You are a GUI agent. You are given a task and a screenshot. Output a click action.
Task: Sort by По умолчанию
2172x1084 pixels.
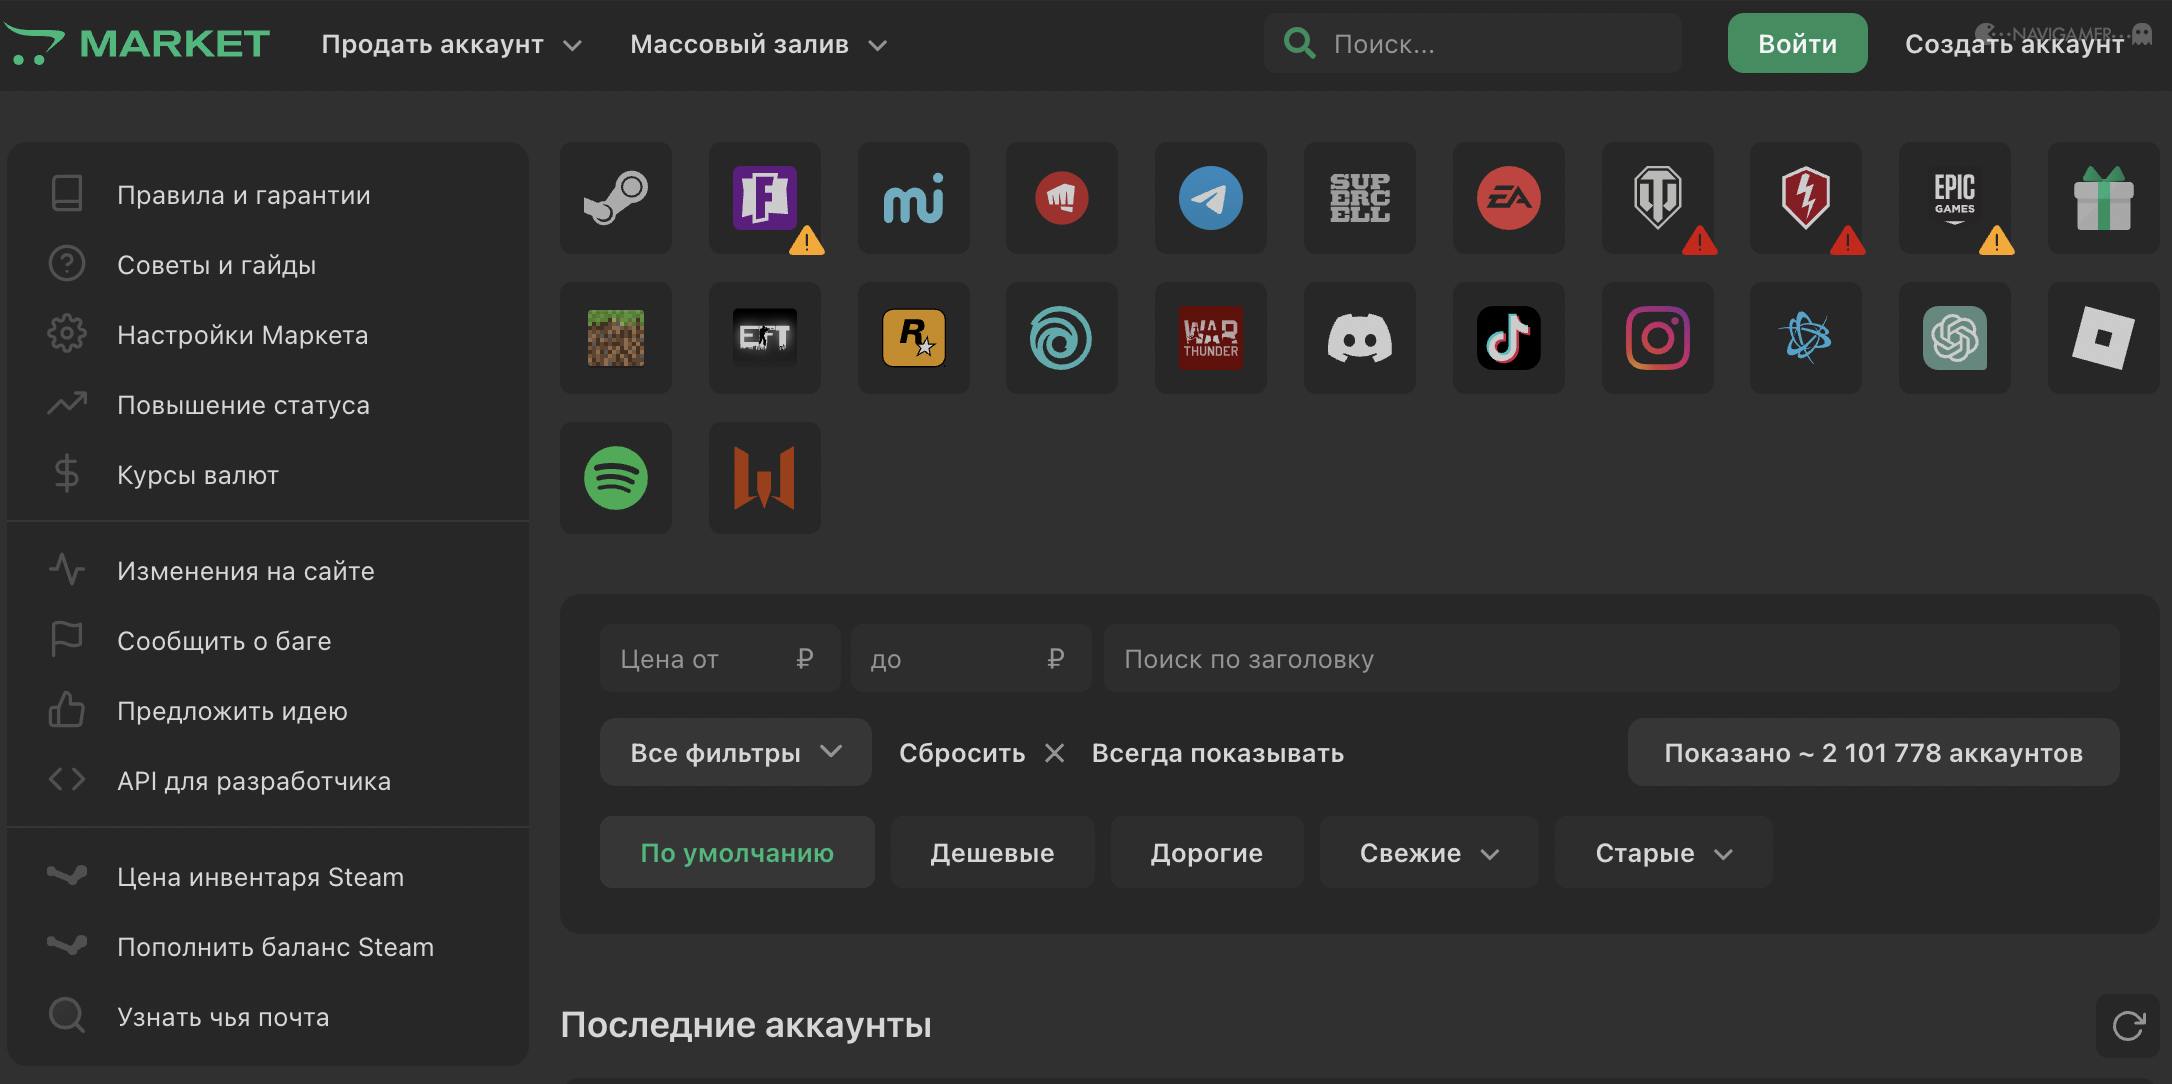(737, 852)
